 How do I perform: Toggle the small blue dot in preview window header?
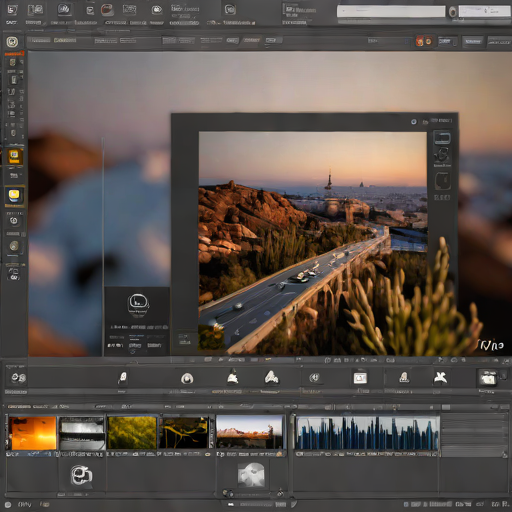tap(414, 122)
